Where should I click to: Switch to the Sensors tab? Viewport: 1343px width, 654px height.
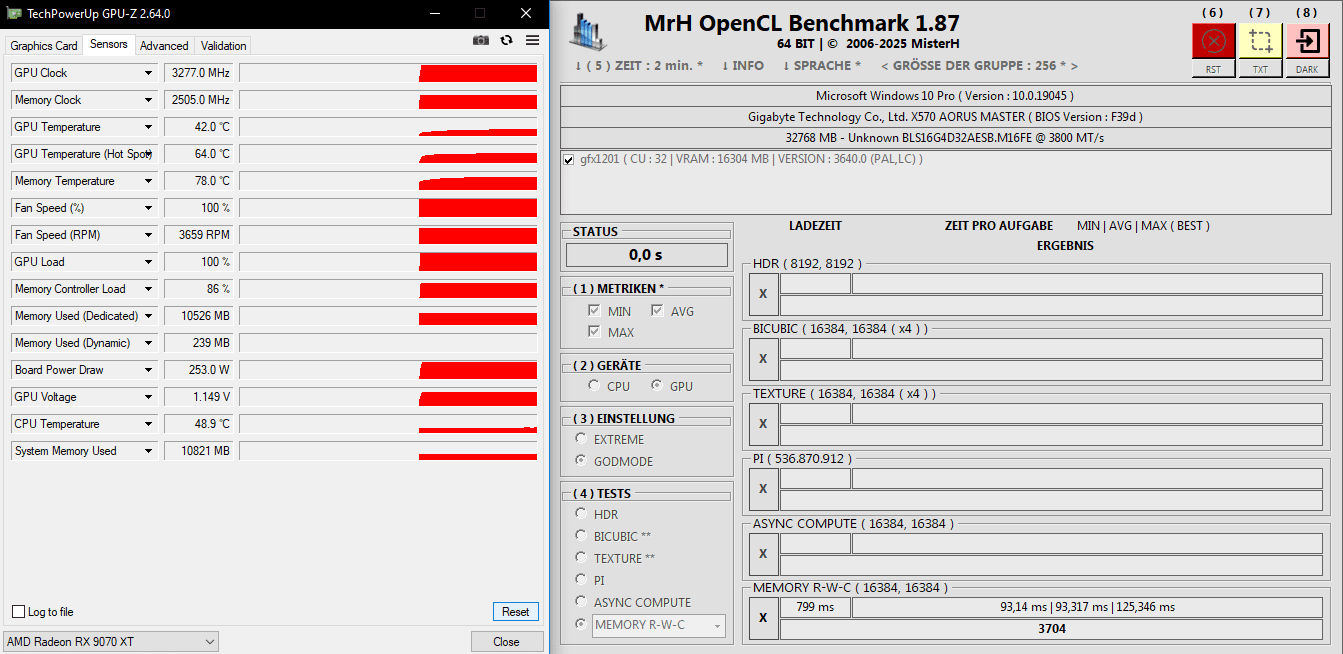point(109,44)
